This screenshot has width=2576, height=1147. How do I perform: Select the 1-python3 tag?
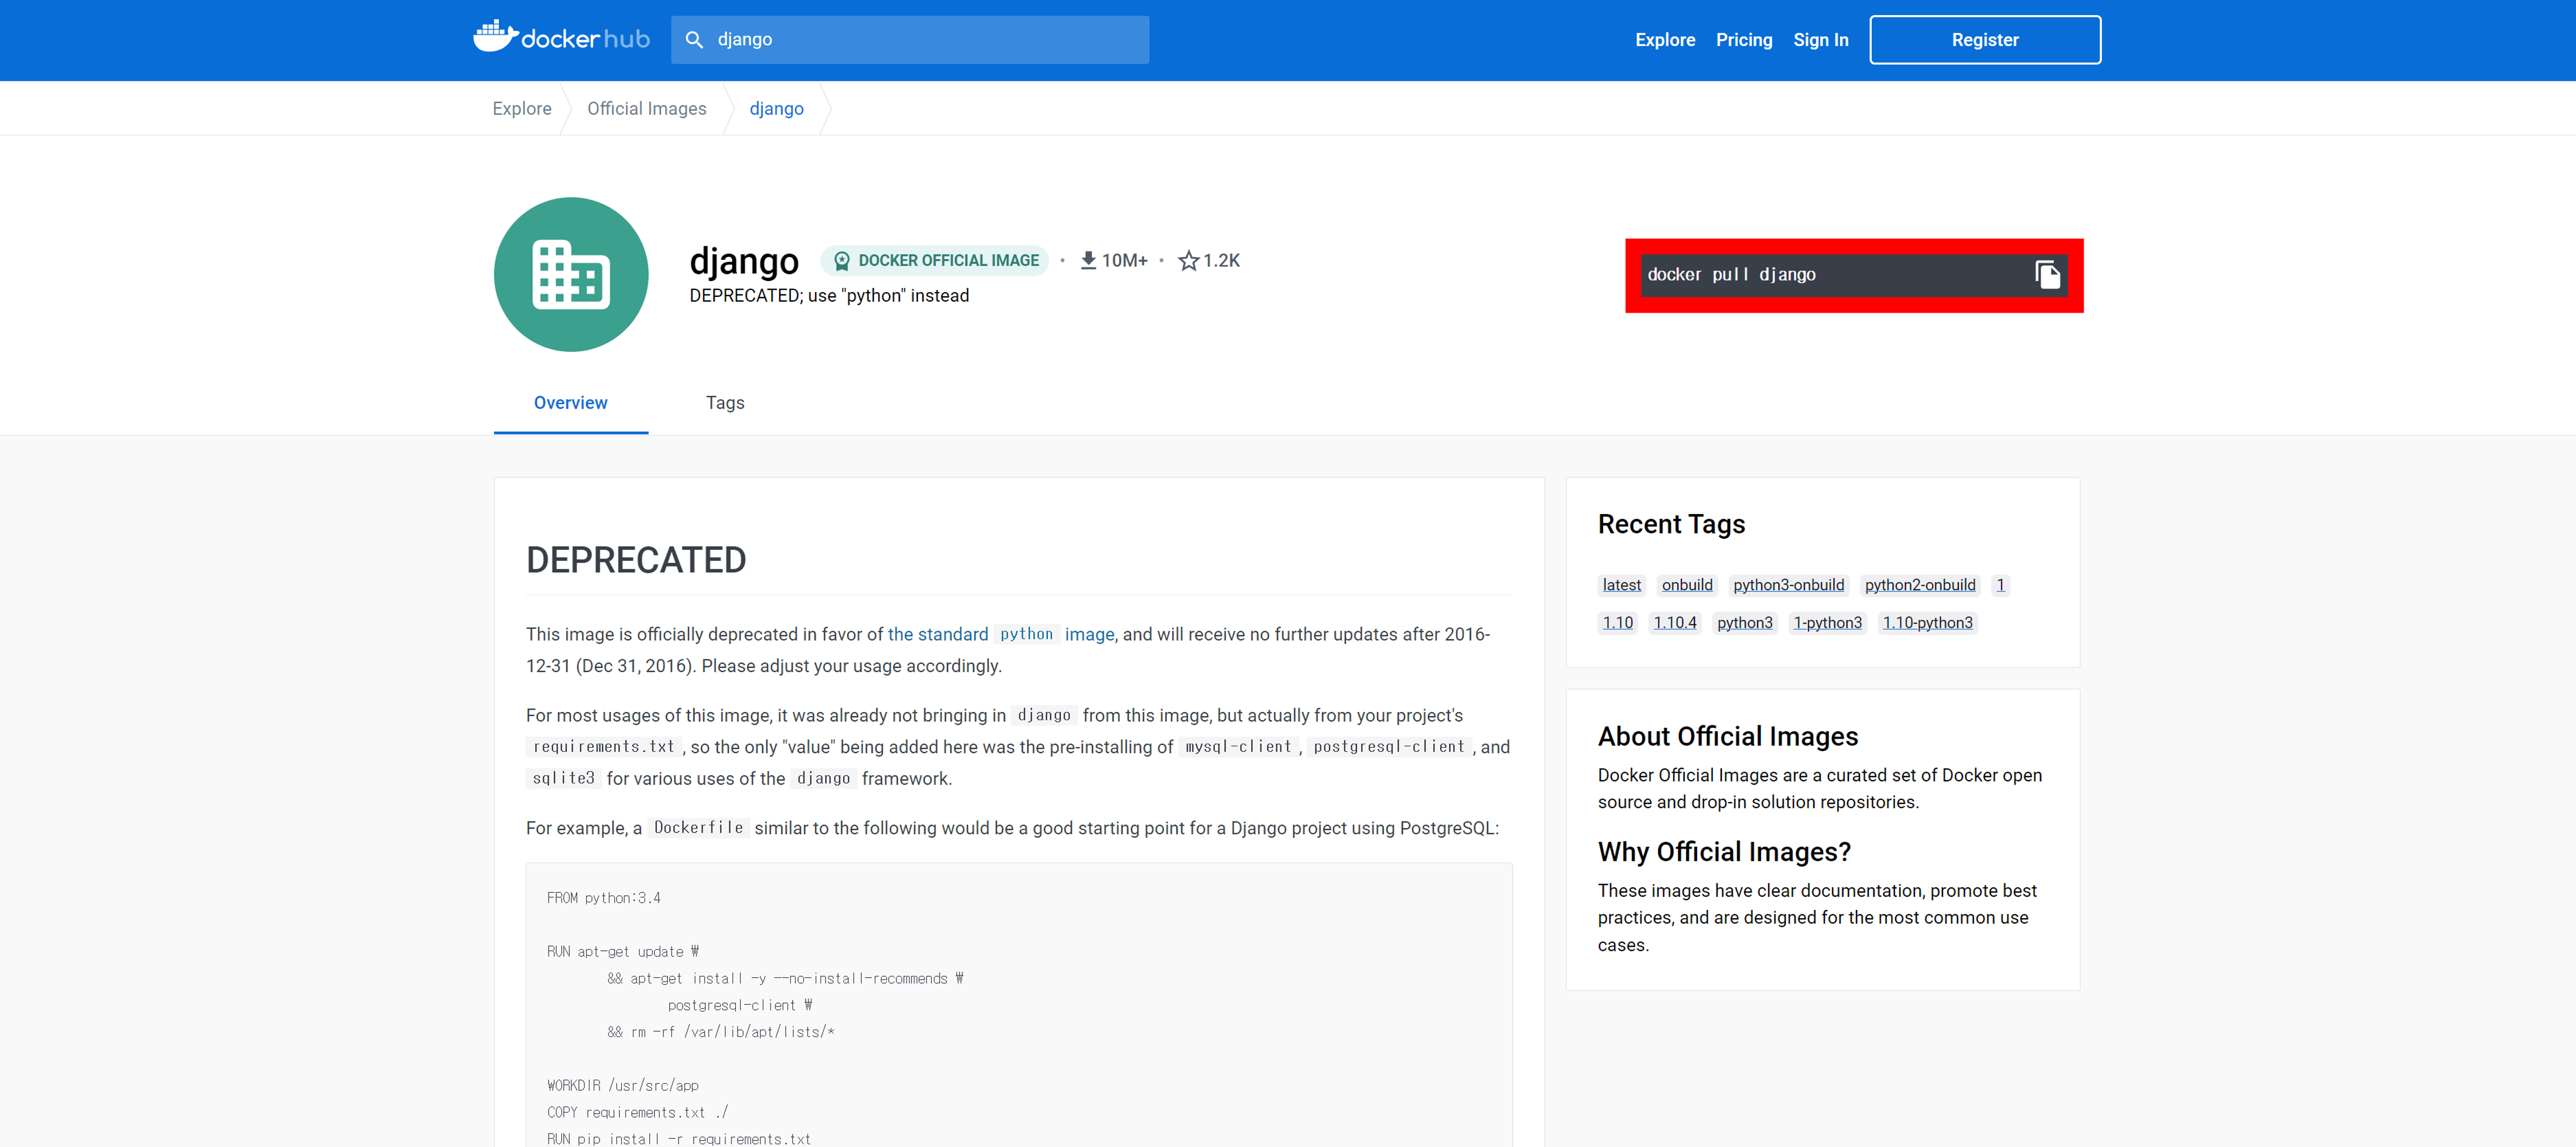point(1827,623)
